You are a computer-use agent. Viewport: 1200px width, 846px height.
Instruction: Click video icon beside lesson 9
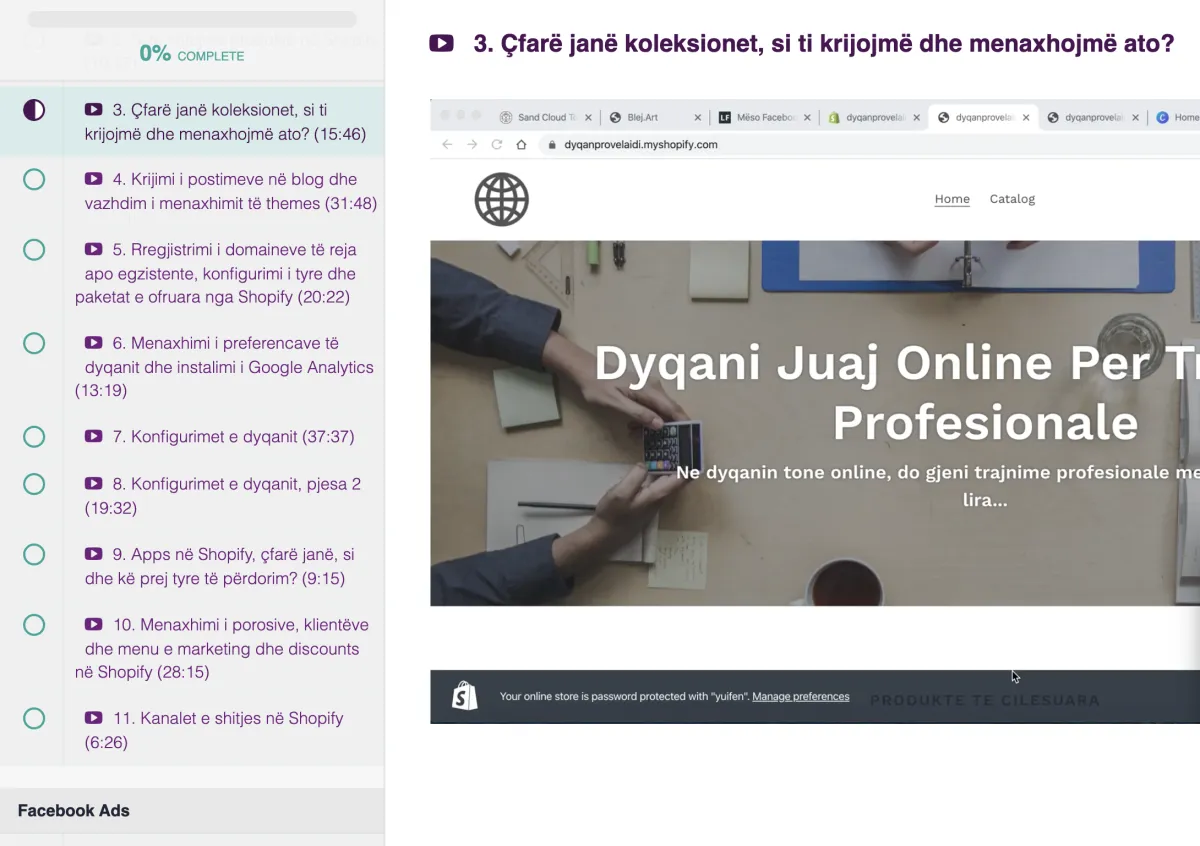93,554
